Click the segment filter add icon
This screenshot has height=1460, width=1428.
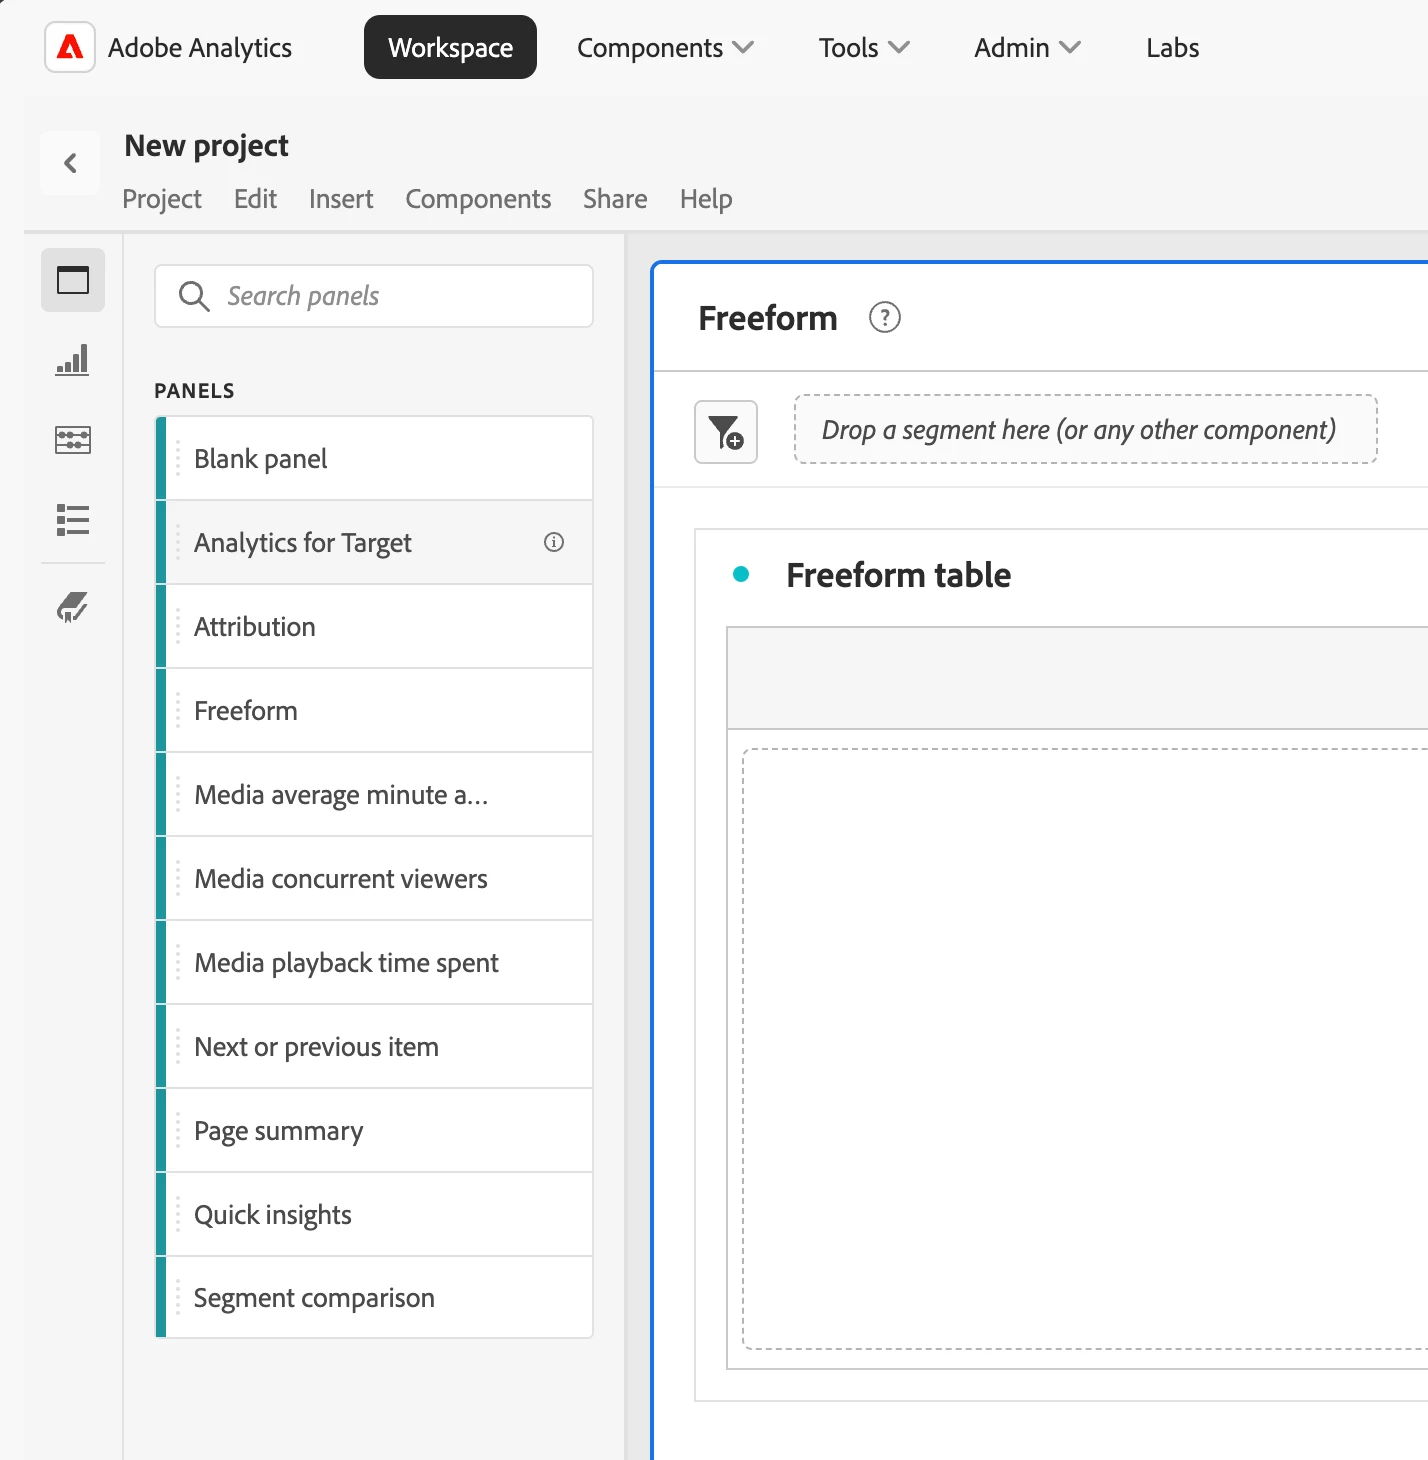[x=726, y=432]
